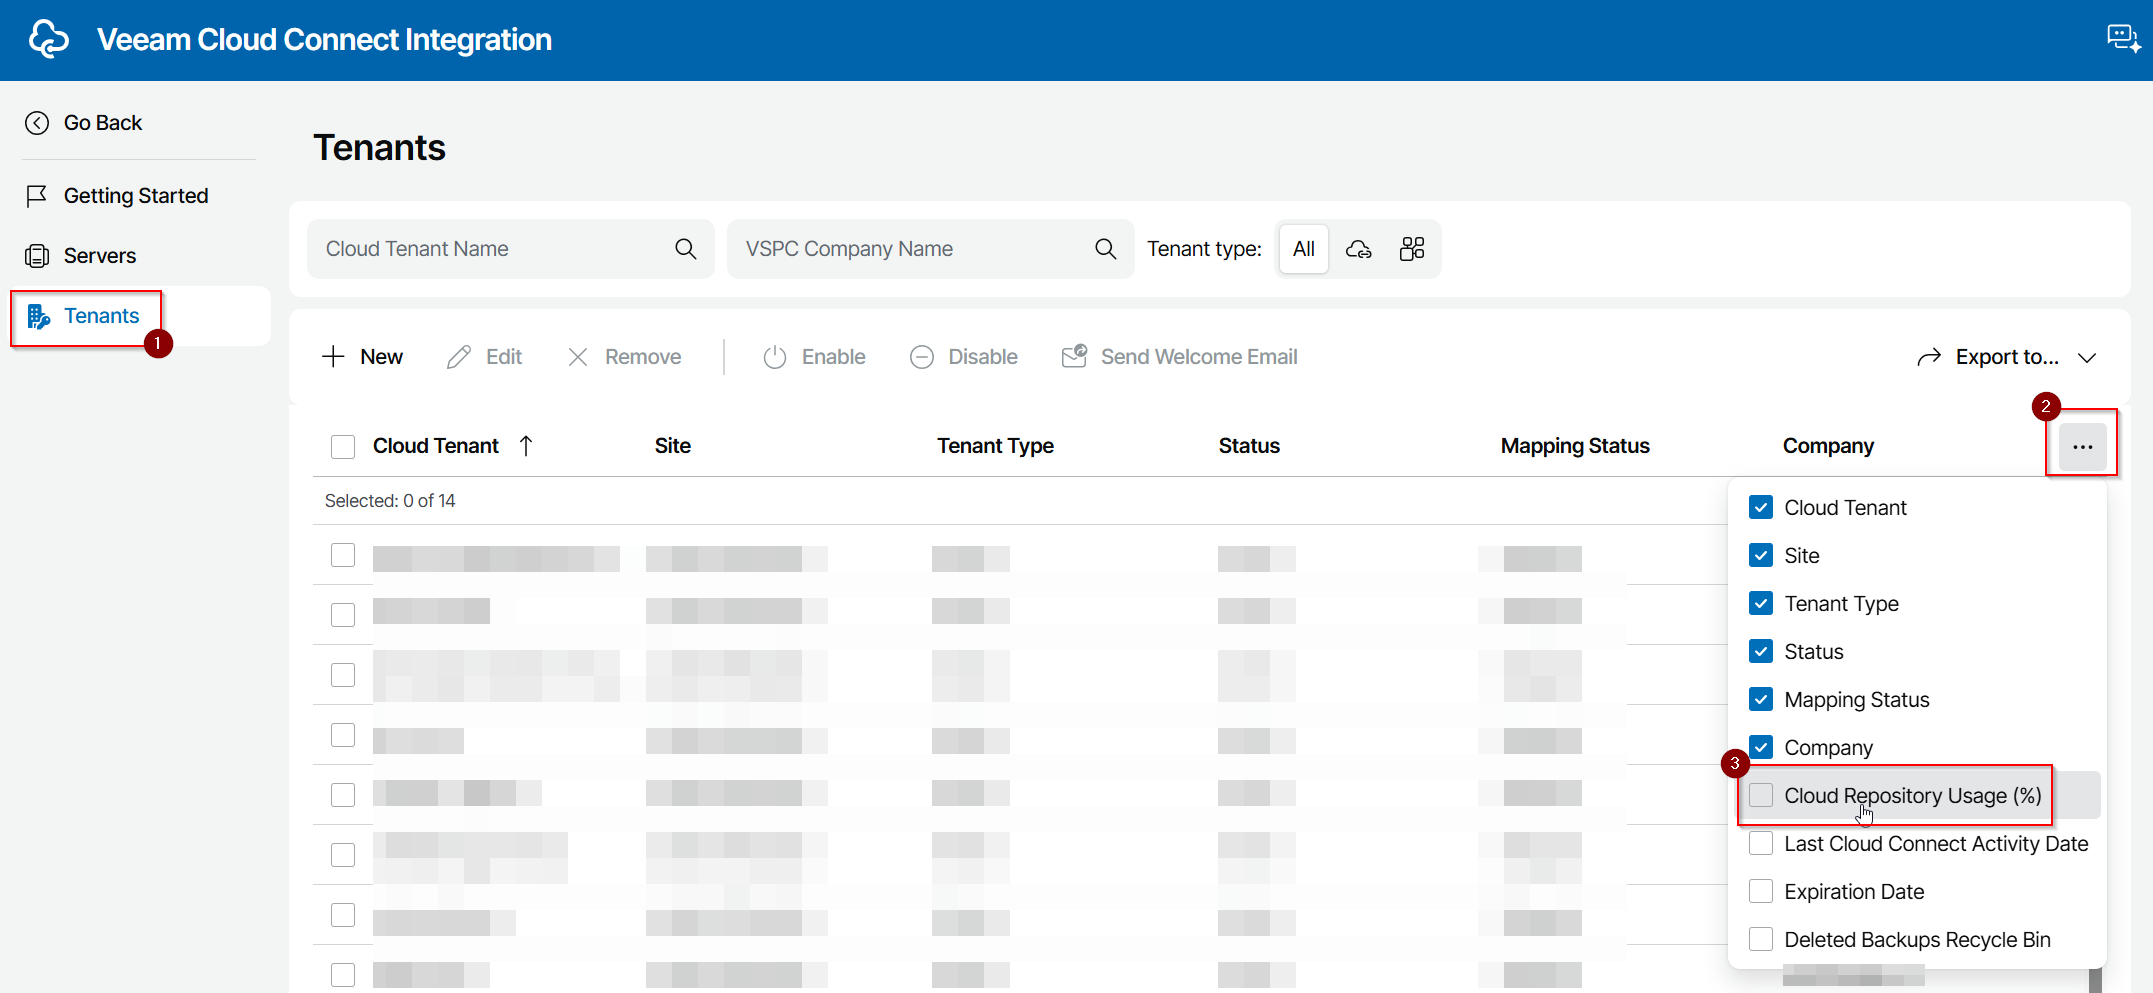2153x993 pixels.
Task: Click the Getting Started flag icon
Action: click(37, 196)
